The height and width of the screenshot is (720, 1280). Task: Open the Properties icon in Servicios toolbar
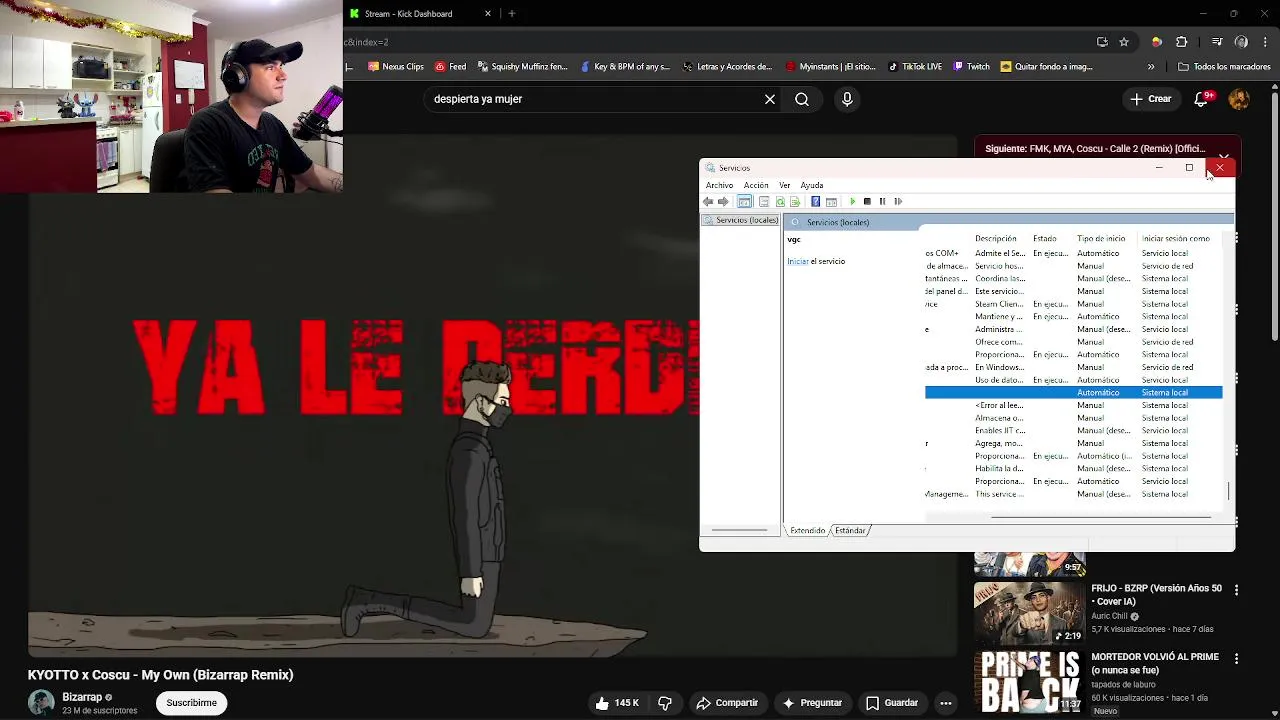click(x=764, y=202)
